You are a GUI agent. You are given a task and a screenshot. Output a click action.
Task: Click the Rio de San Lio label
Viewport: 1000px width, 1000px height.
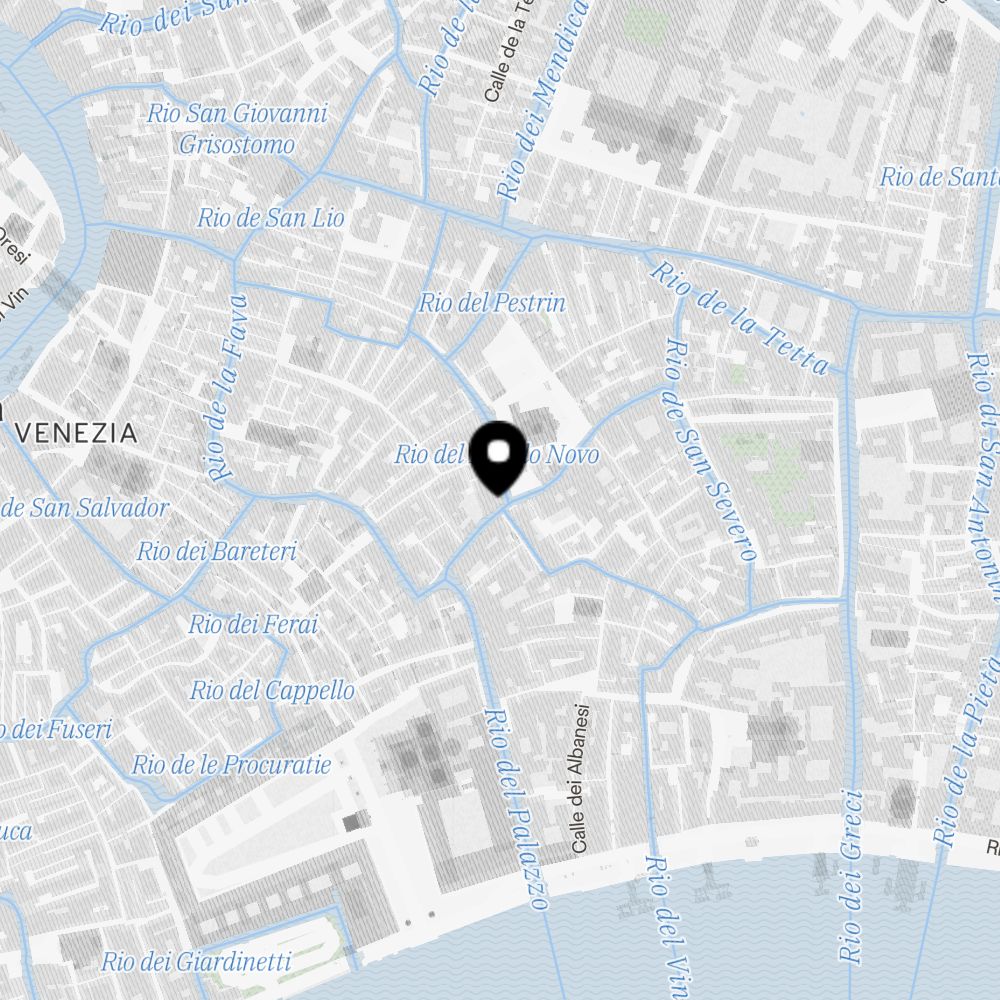270,218
